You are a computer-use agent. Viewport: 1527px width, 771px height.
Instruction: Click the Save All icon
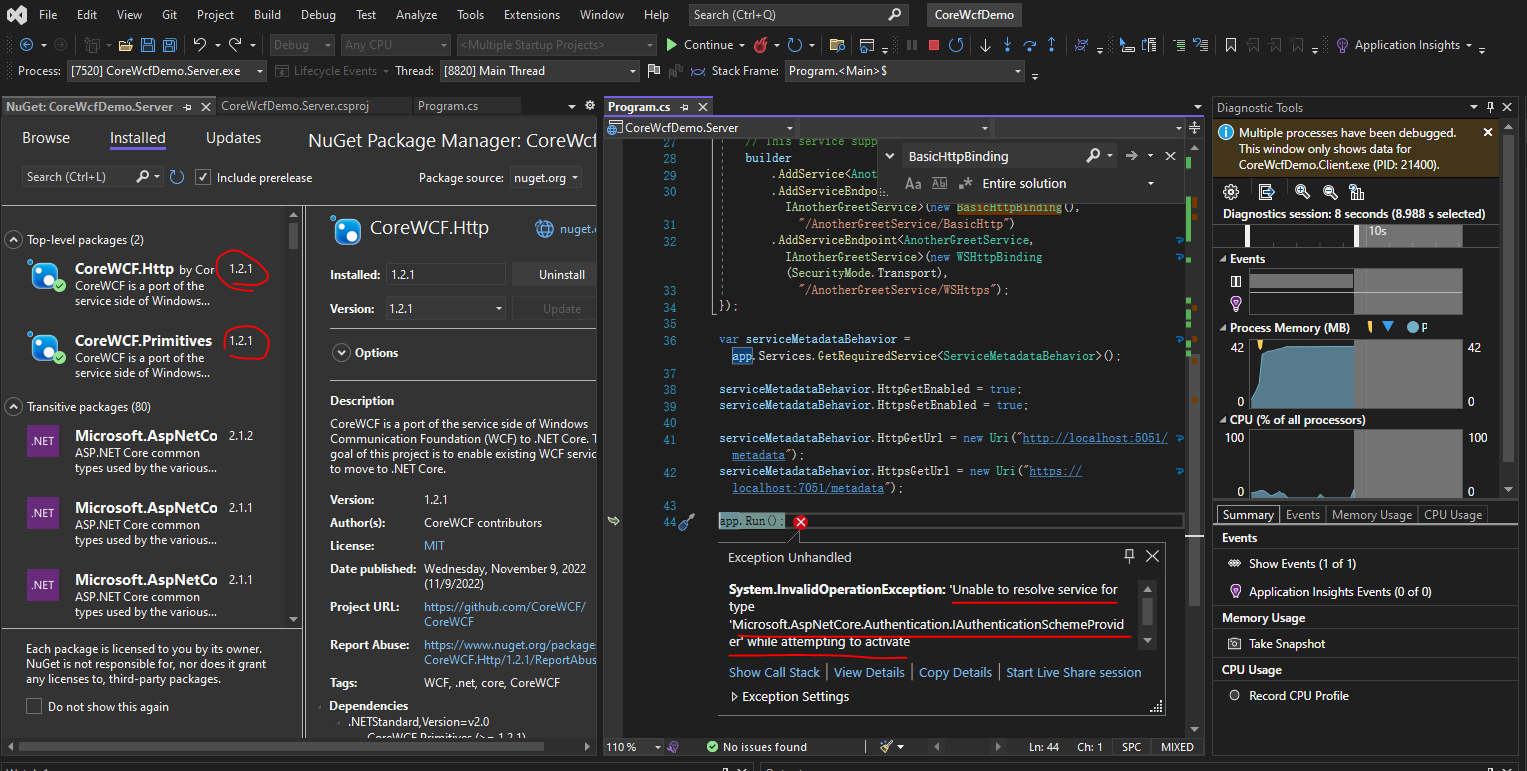click(x=170, y=45)
